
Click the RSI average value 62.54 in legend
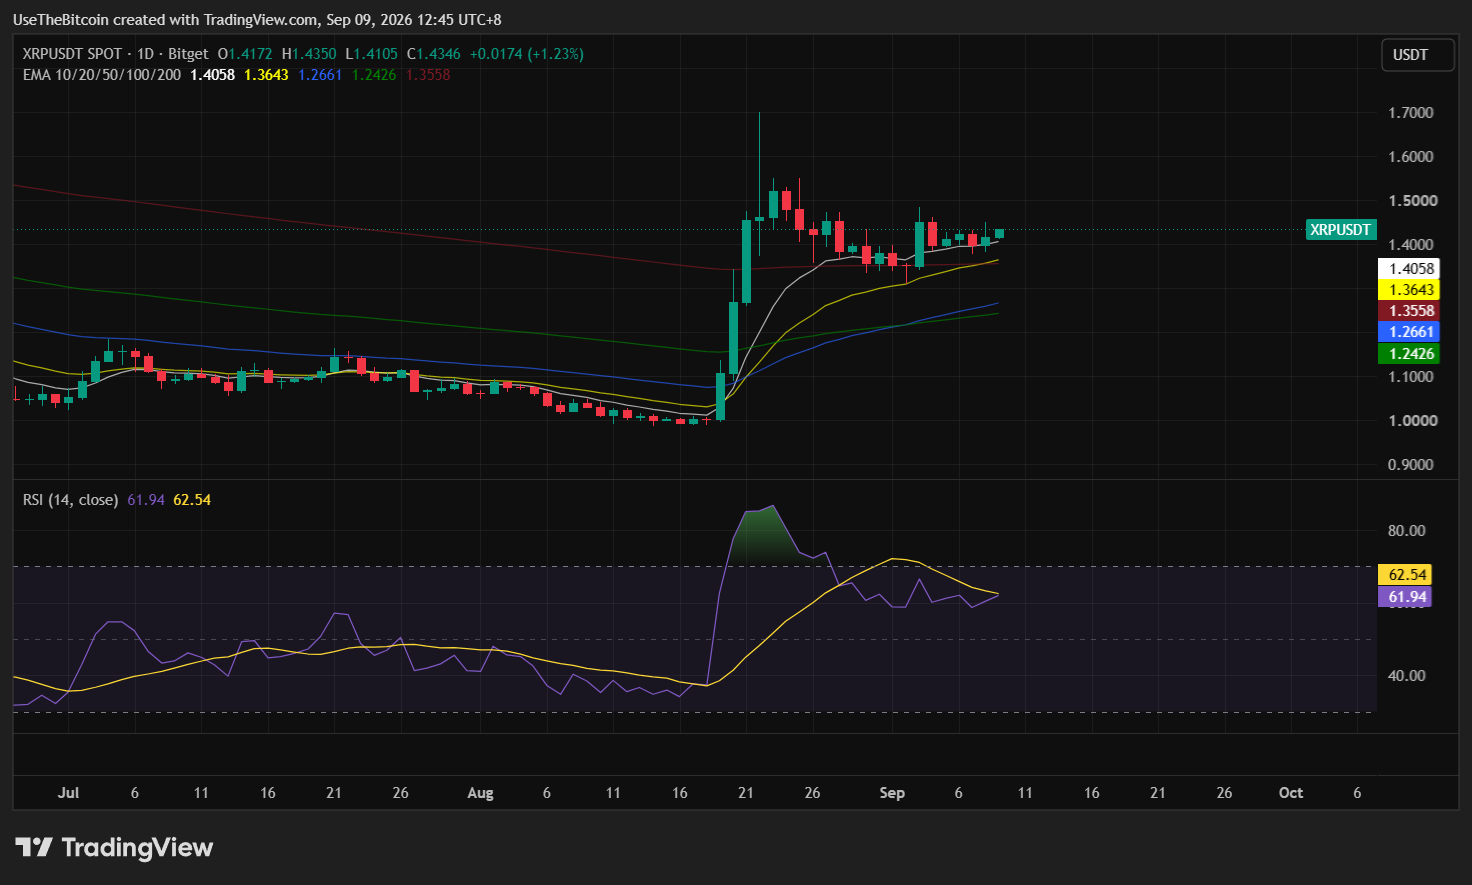[x=192, y=500]
